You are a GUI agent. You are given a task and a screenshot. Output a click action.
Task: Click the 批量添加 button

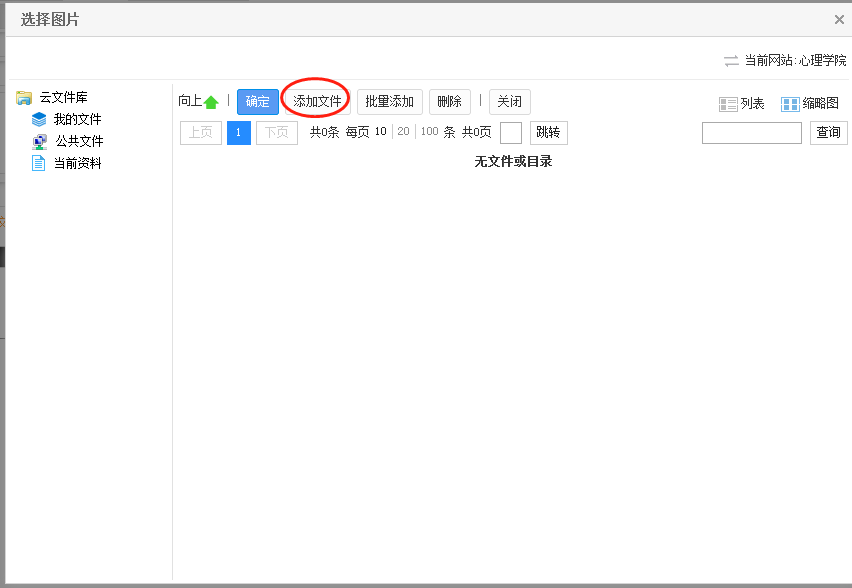pos(389,102)
